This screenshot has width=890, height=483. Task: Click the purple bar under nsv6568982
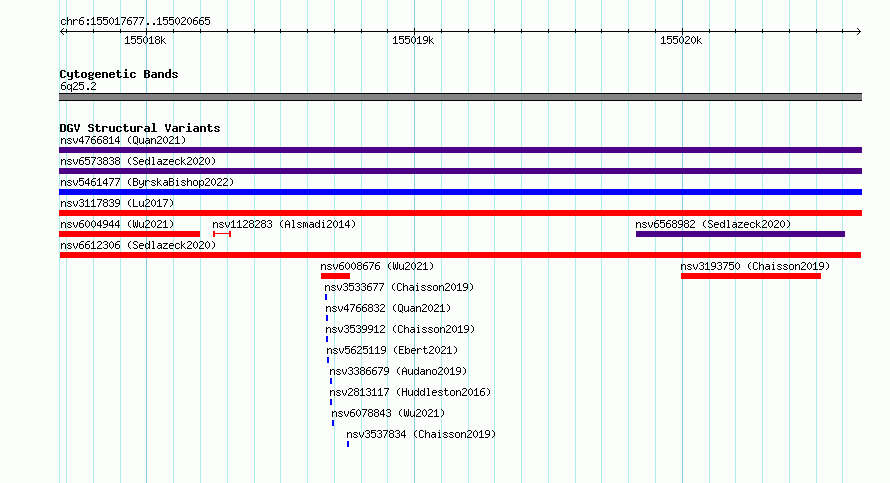(x=740, y=234)
